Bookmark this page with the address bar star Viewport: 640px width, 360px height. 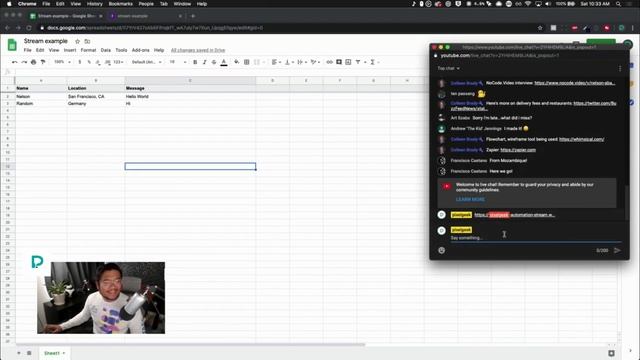540,28
